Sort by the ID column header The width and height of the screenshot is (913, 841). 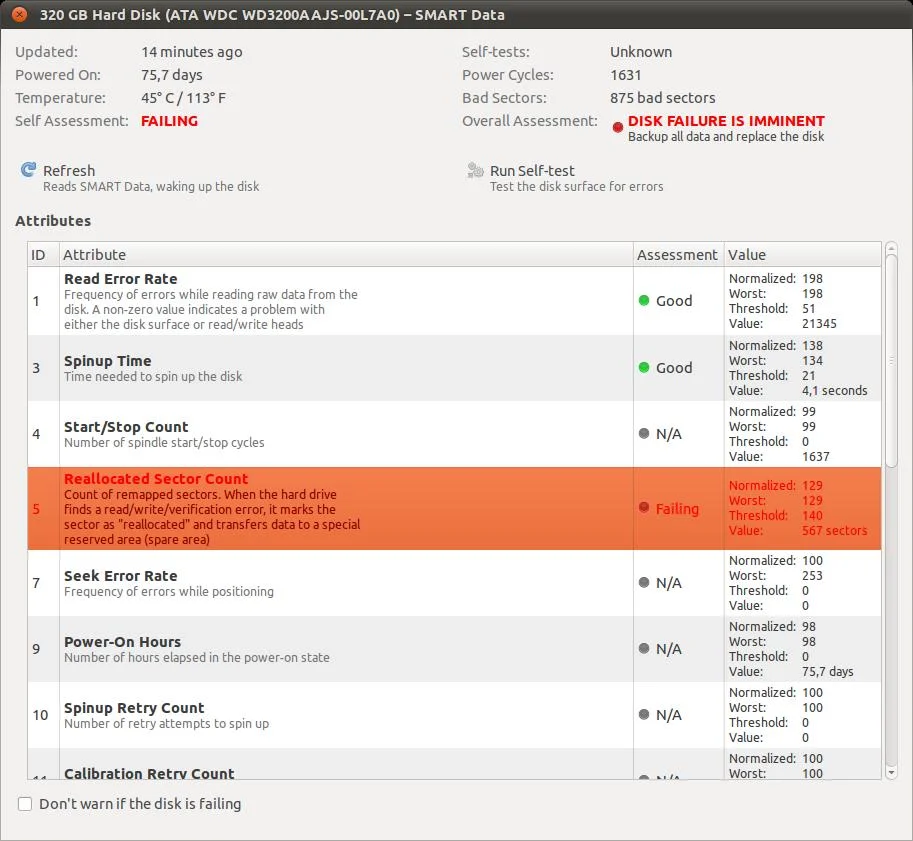click(43, 255)
